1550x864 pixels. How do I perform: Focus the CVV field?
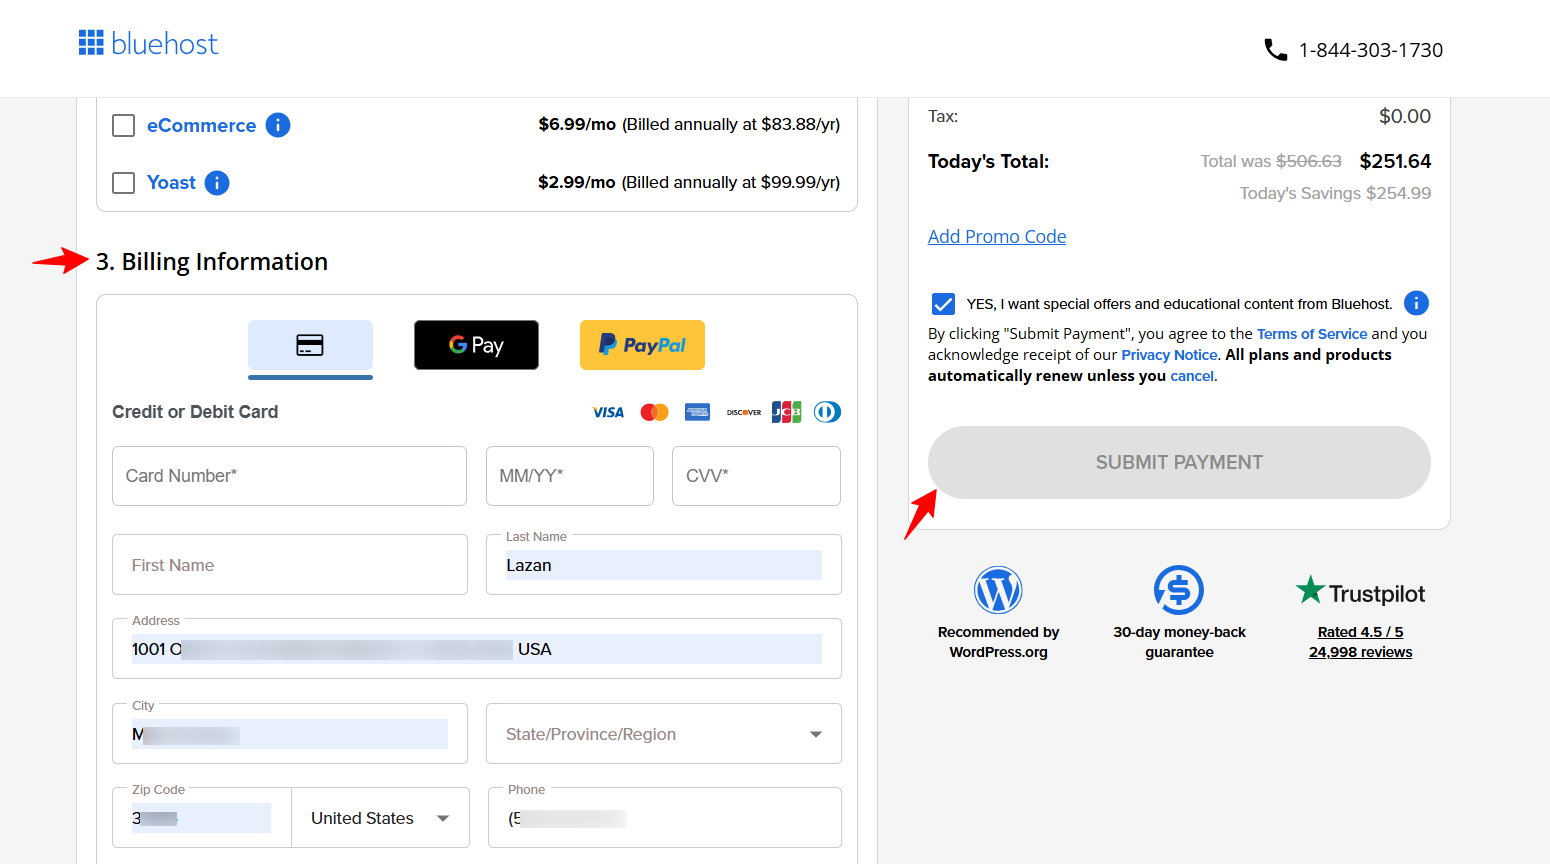pyautogui.click(x=756, y=476)
